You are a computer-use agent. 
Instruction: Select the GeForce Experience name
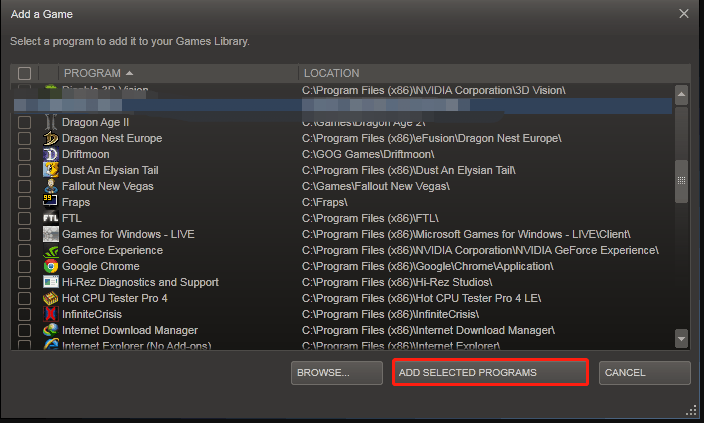[x=112, y=250]
